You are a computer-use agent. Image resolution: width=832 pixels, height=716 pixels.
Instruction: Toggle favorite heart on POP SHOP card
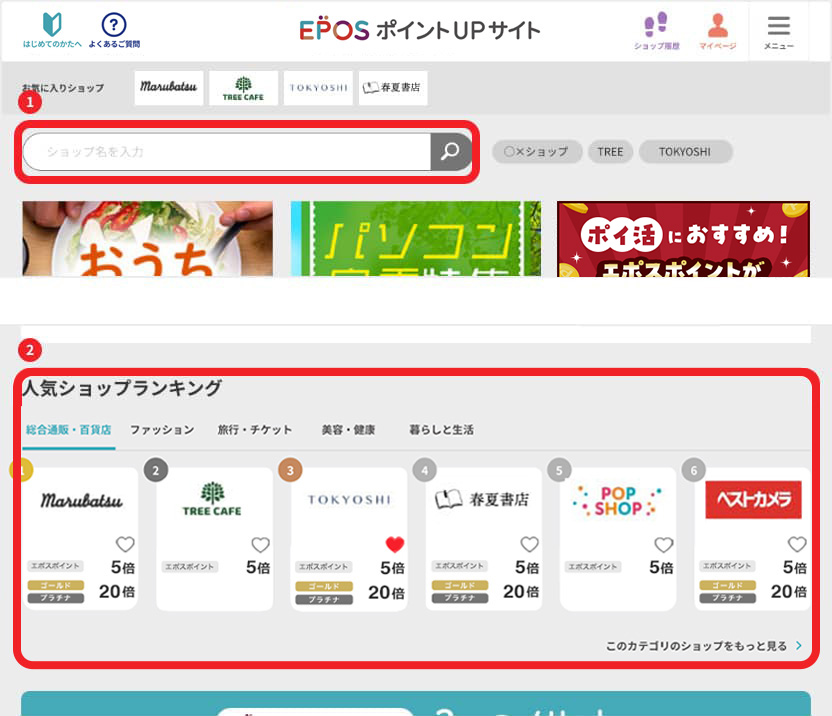click(663, 545)
